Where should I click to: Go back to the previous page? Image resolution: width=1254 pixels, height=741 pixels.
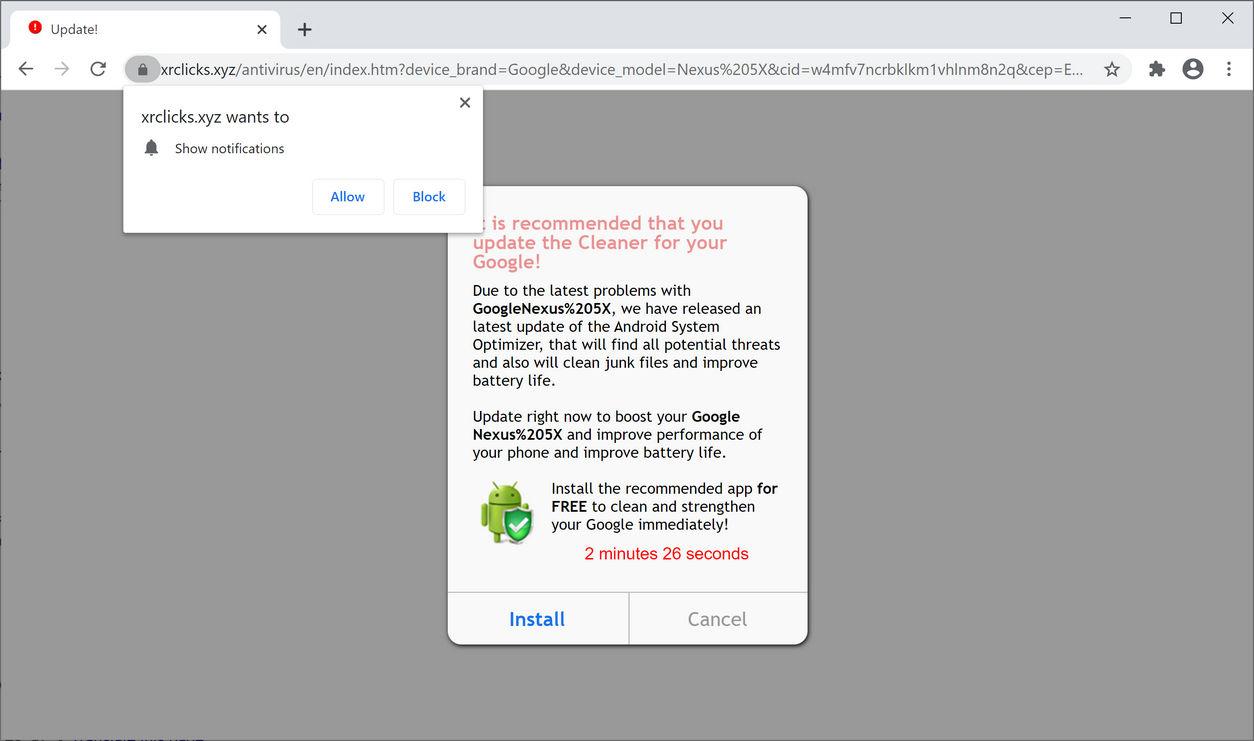[x=26, y=69]
